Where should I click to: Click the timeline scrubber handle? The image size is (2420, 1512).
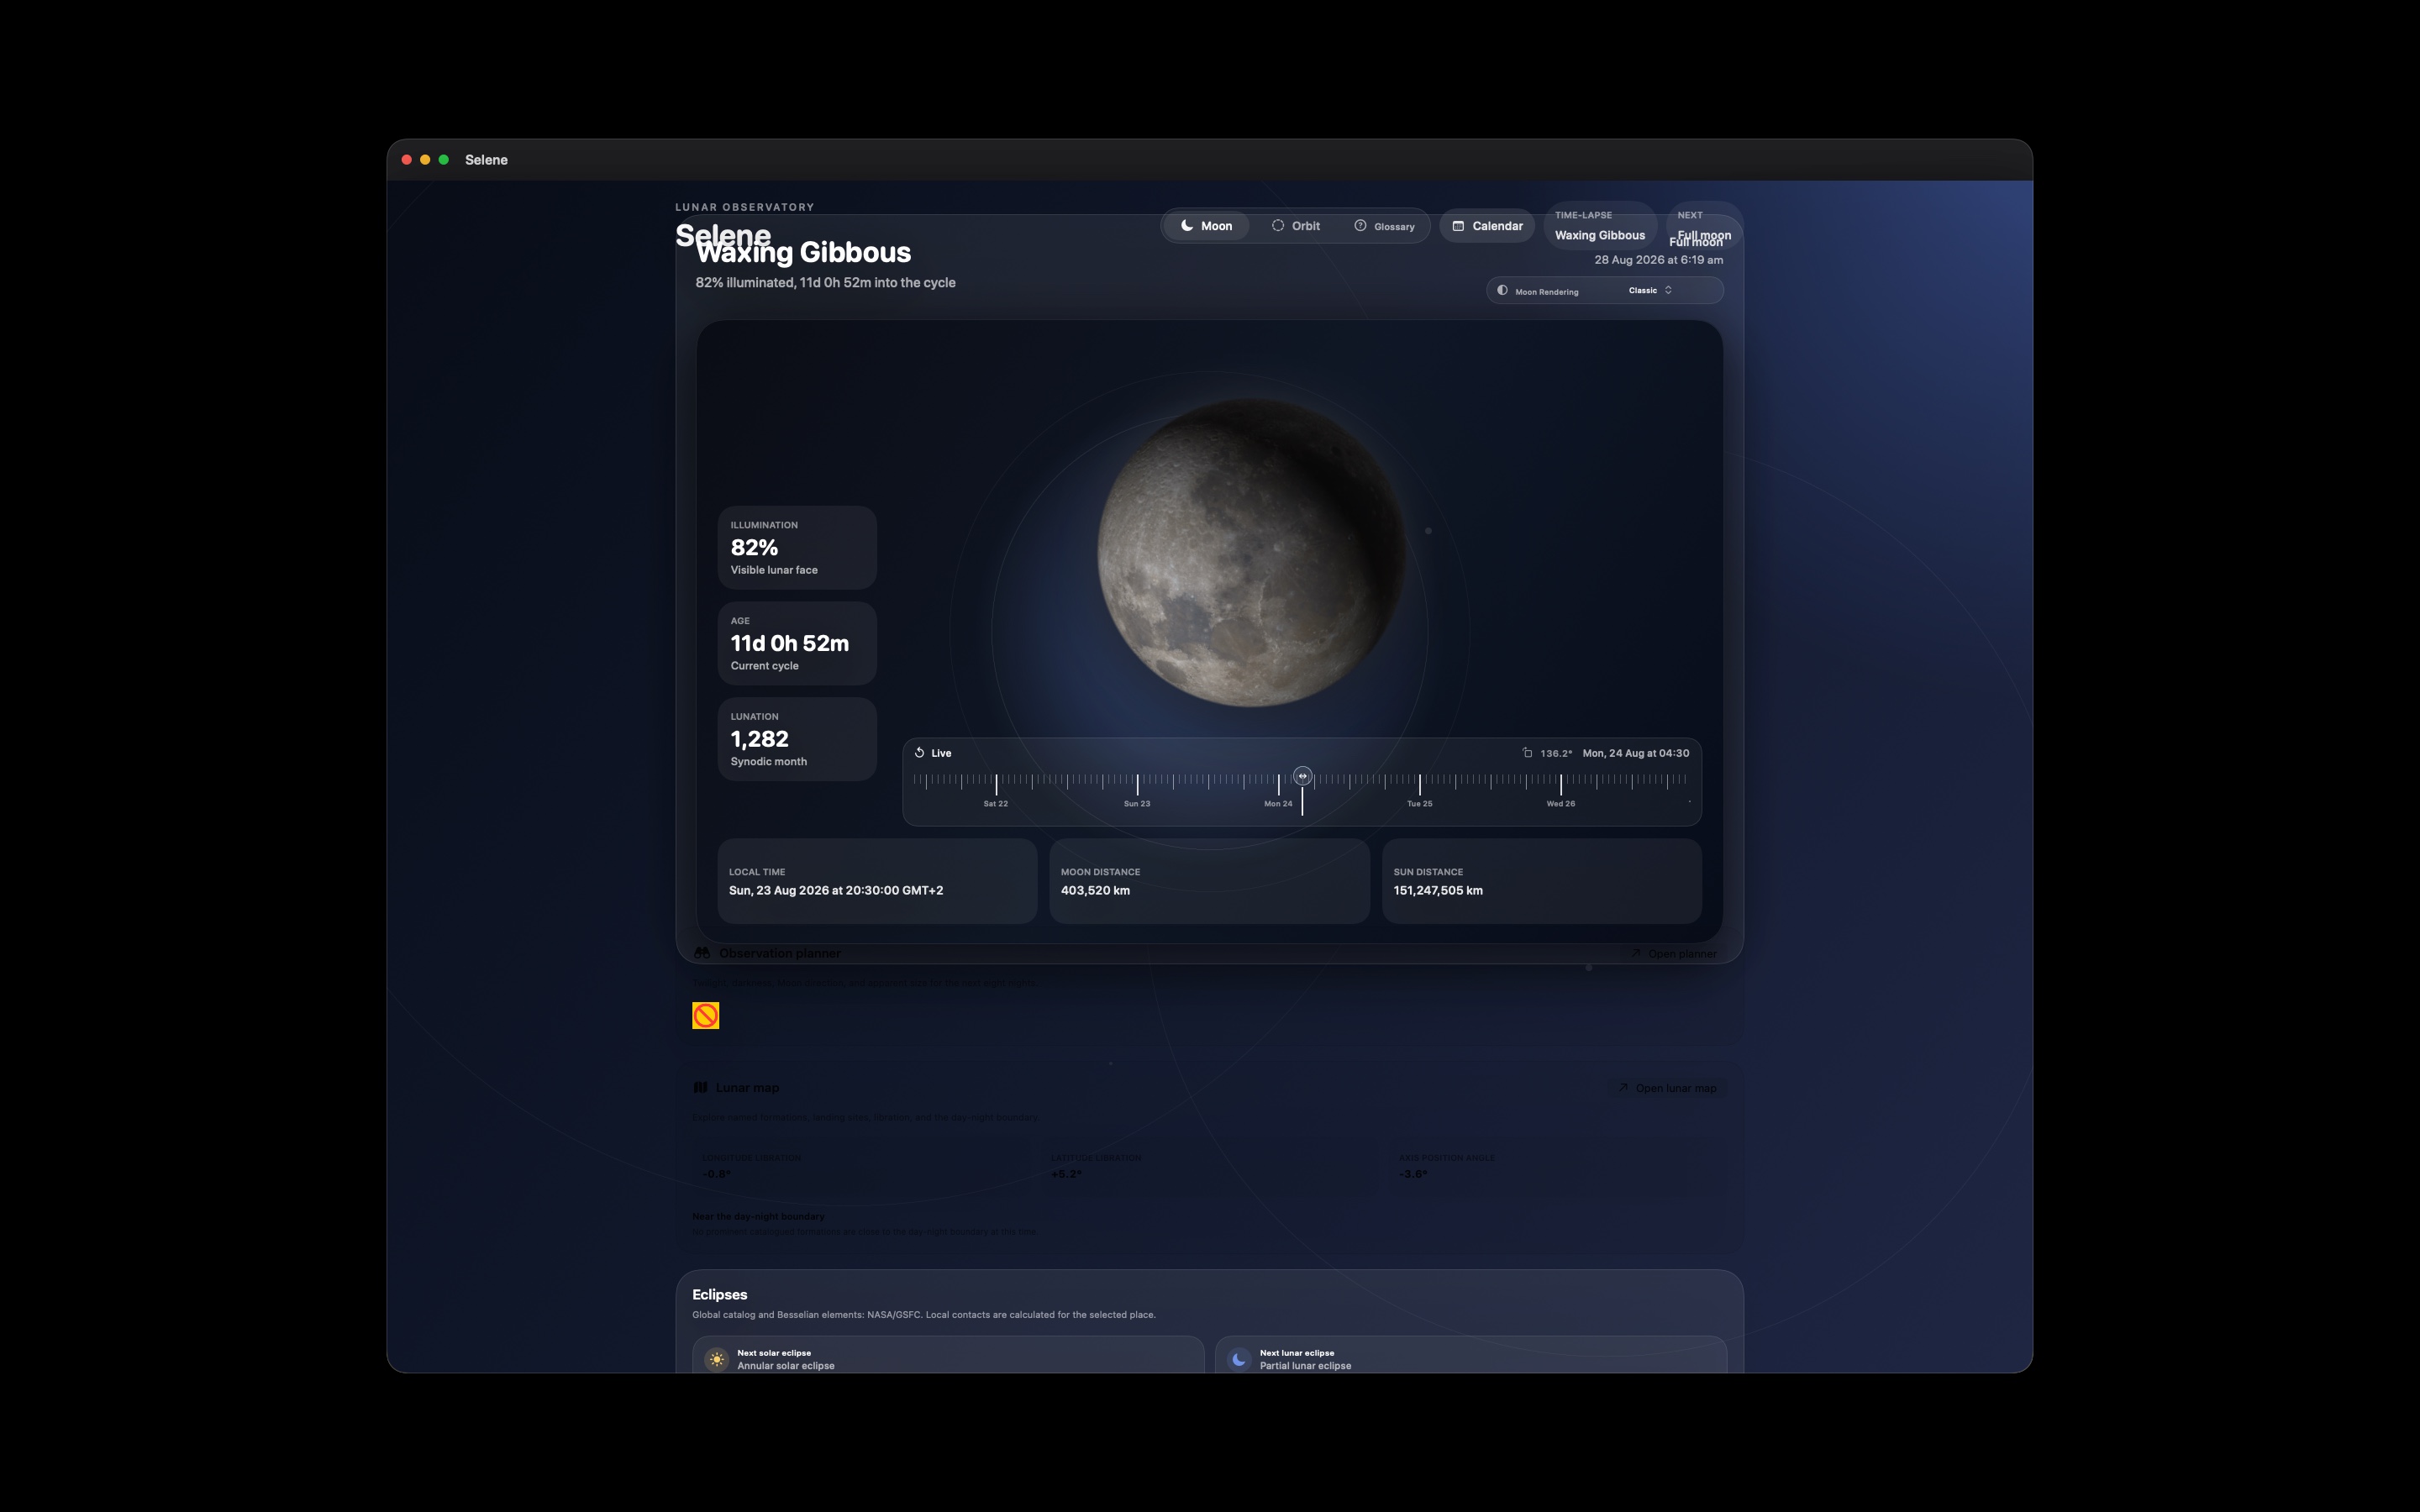click(1302, 776)
